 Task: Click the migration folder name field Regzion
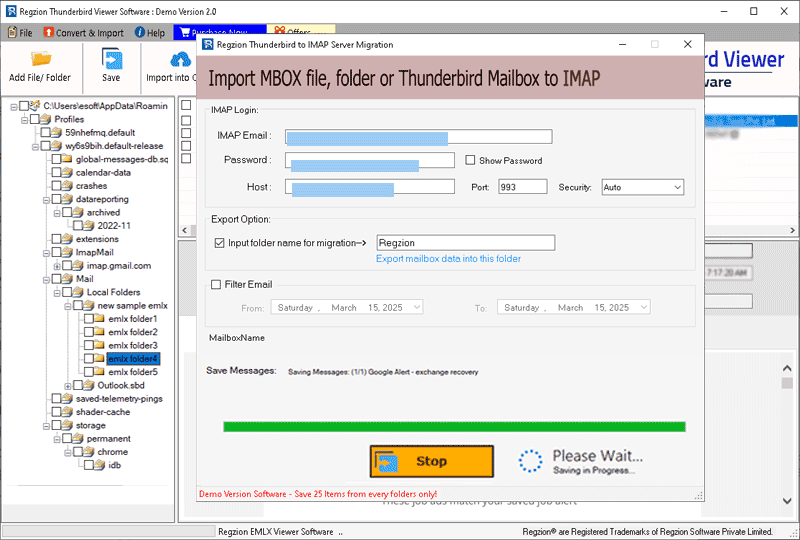click(465, 243)
